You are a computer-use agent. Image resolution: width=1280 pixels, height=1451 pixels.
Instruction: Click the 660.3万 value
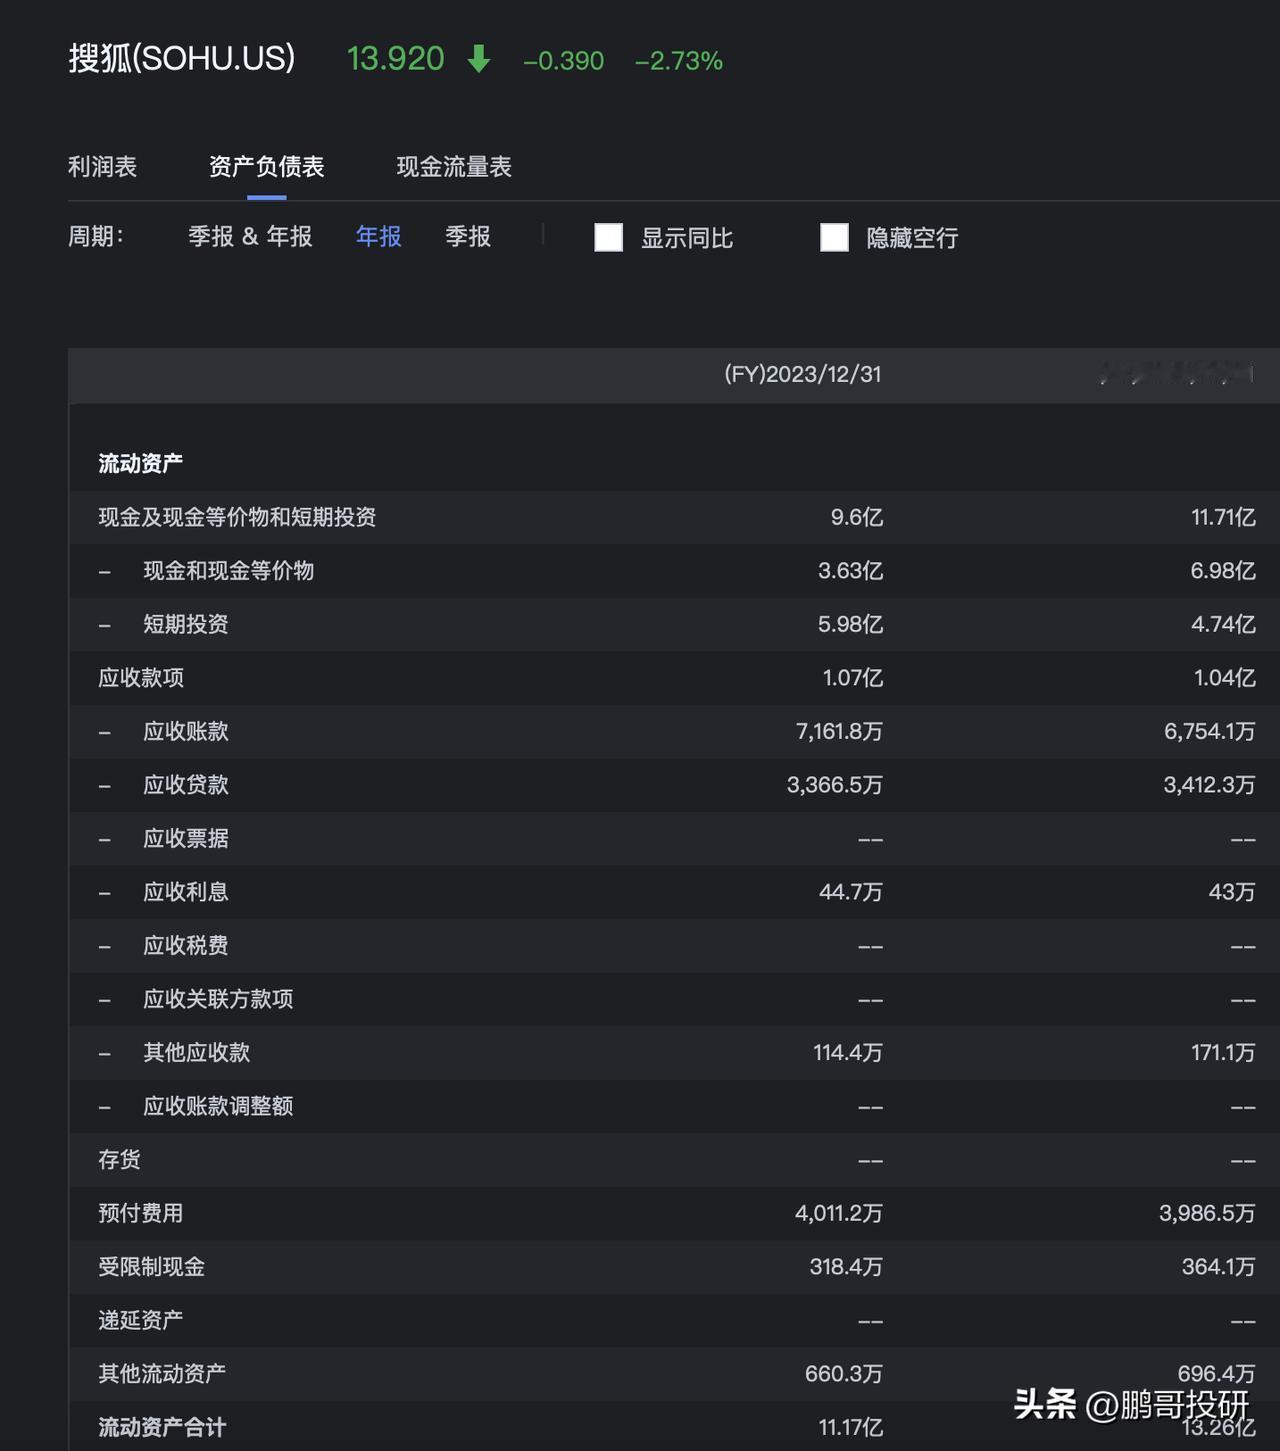pyautogui.click(x=844, y=1374)
